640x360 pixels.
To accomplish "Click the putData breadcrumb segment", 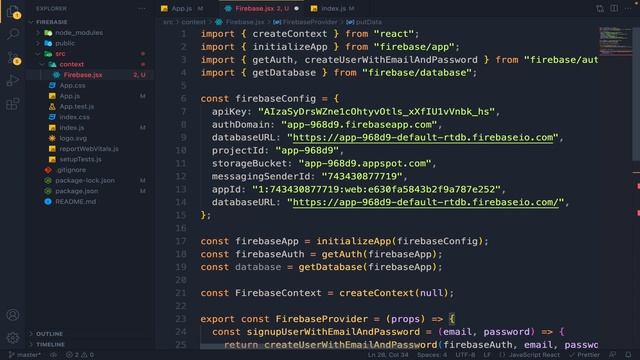I will (x=364, y=22).
